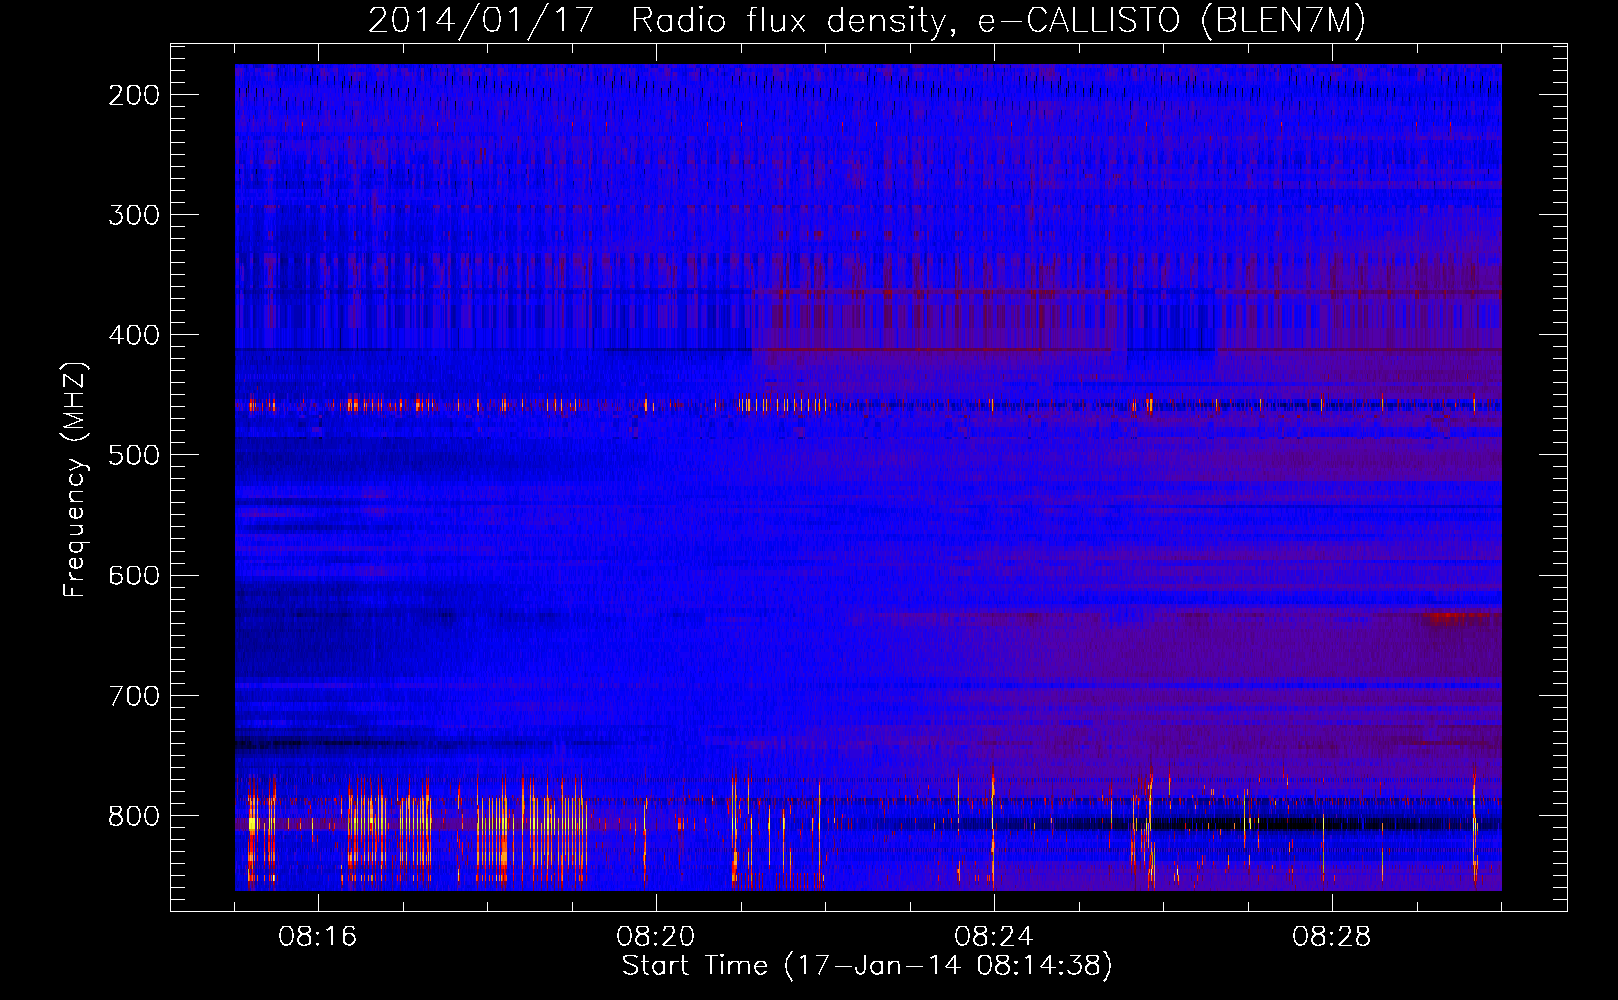Click the 800 frequency tick label

click(134, 816)
